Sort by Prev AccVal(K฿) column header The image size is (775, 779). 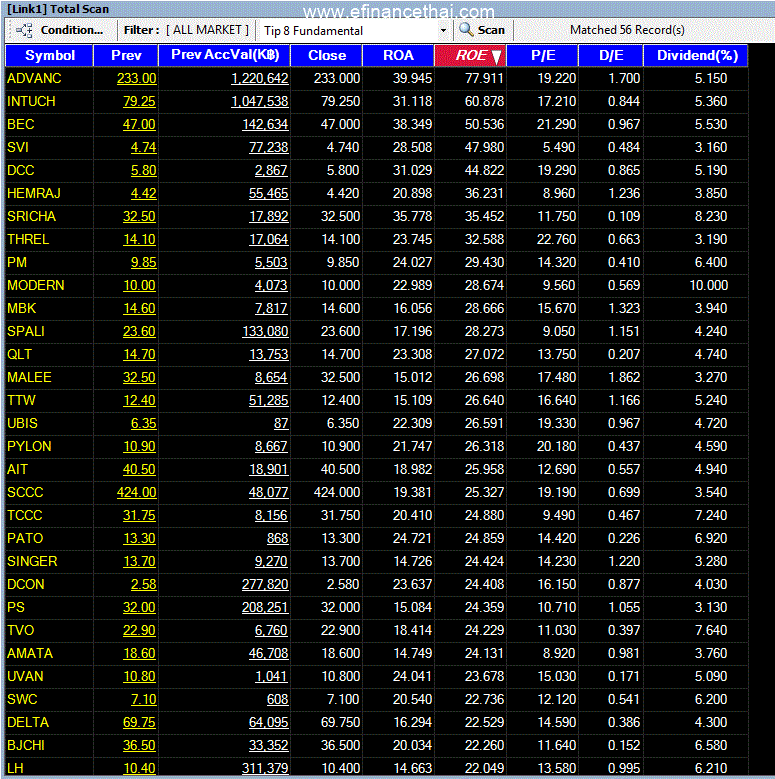(x=225, y=55)
